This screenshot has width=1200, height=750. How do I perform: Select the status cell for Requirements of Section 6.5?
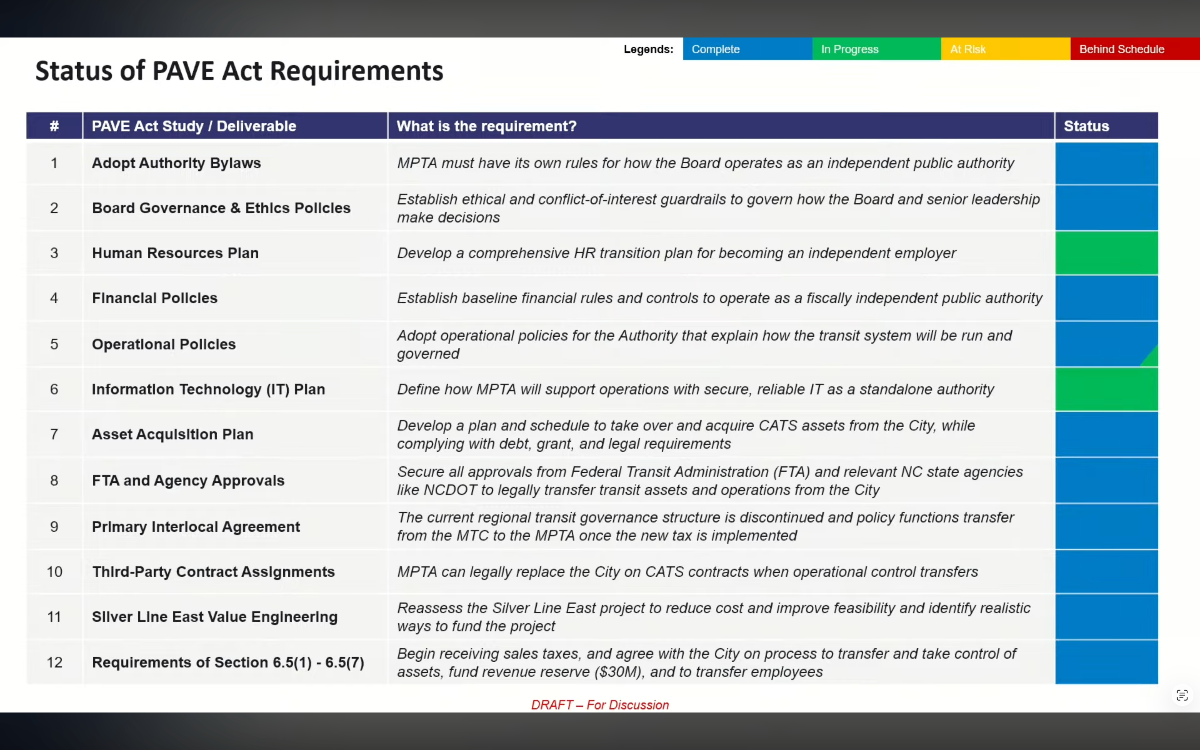(x=1106, y=662)
